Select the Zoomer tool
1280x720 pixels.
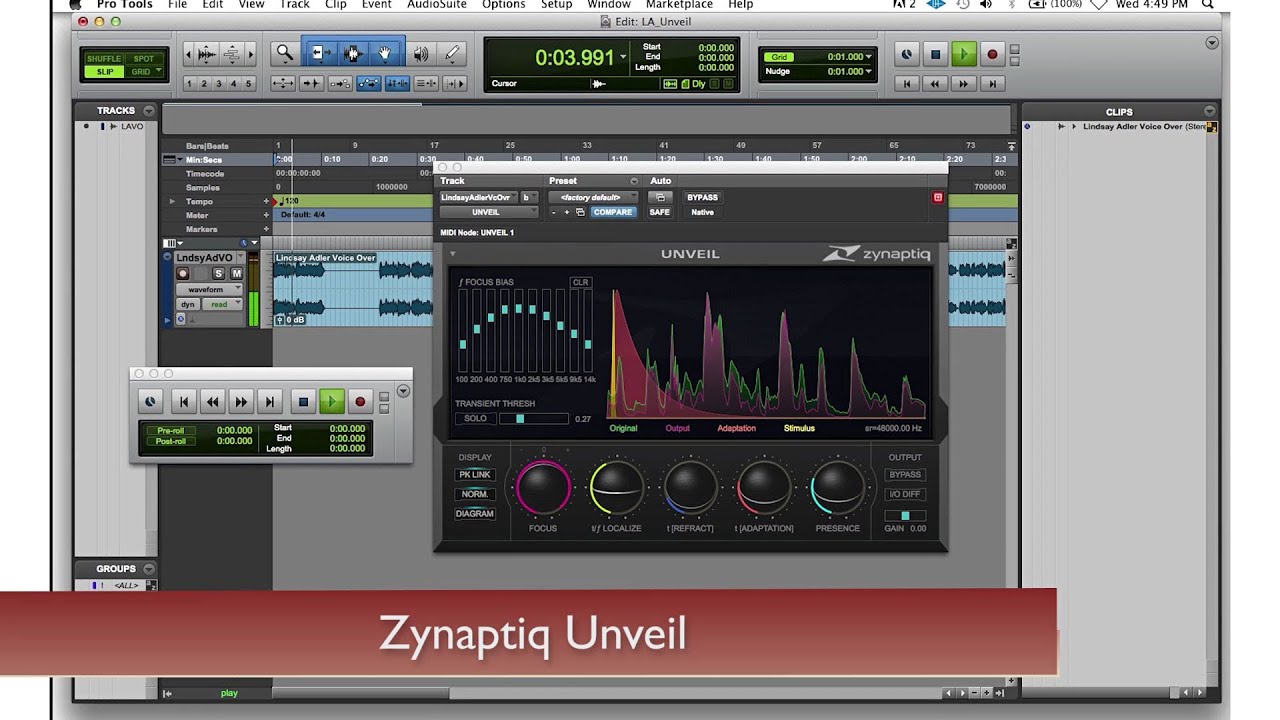pyautogui.click(x=285, y=53)
